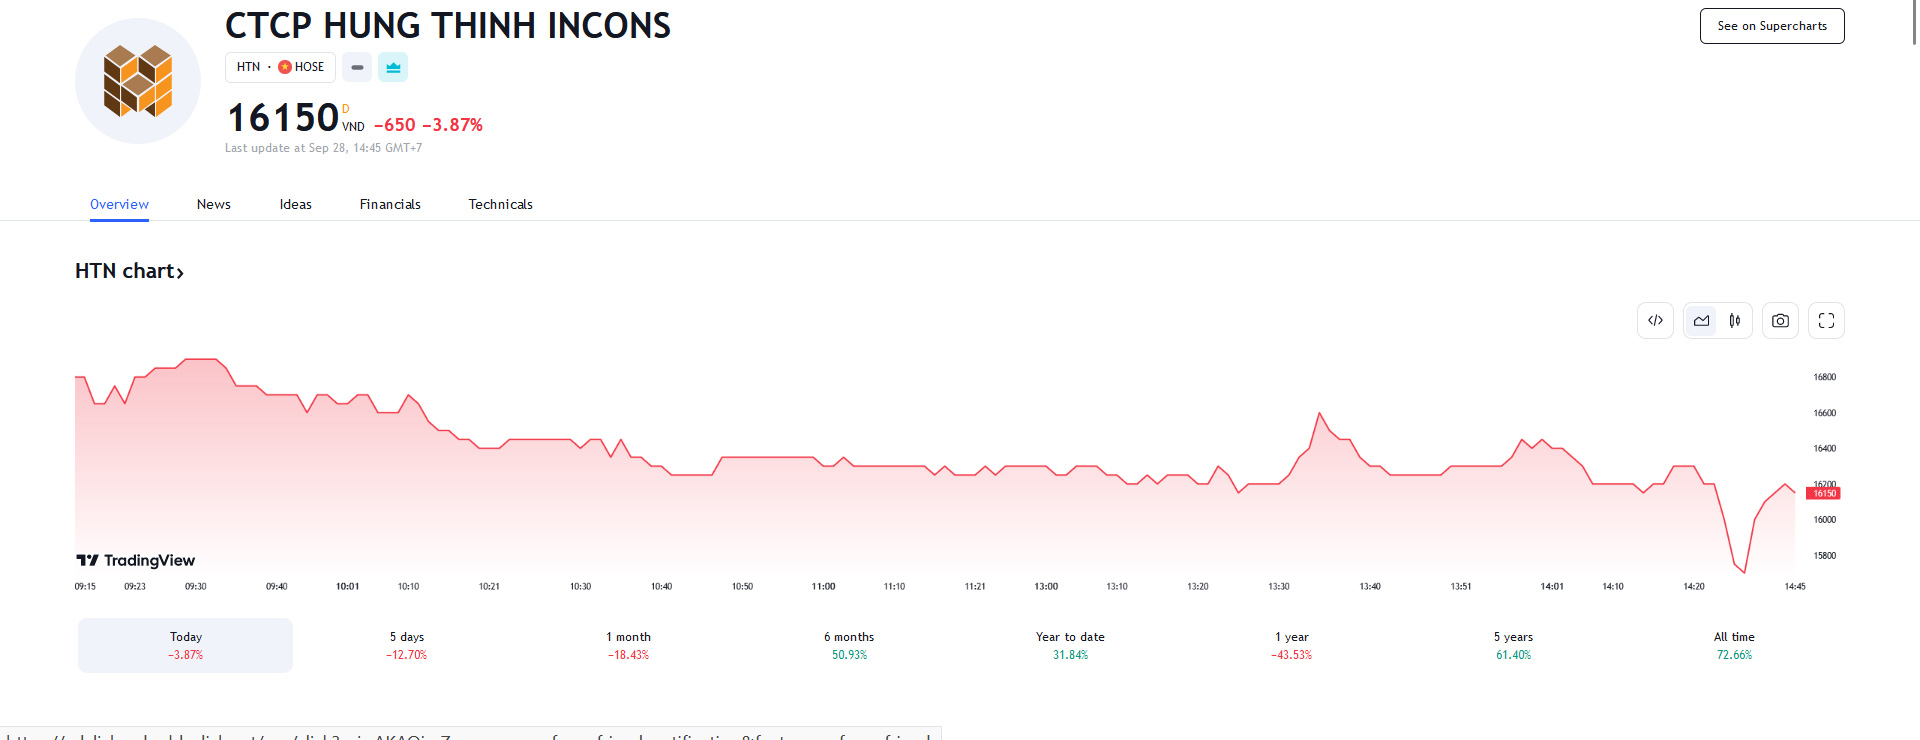
Task: Click the HTN company logo
Action: pyautogui.click(x=138, y=81)
